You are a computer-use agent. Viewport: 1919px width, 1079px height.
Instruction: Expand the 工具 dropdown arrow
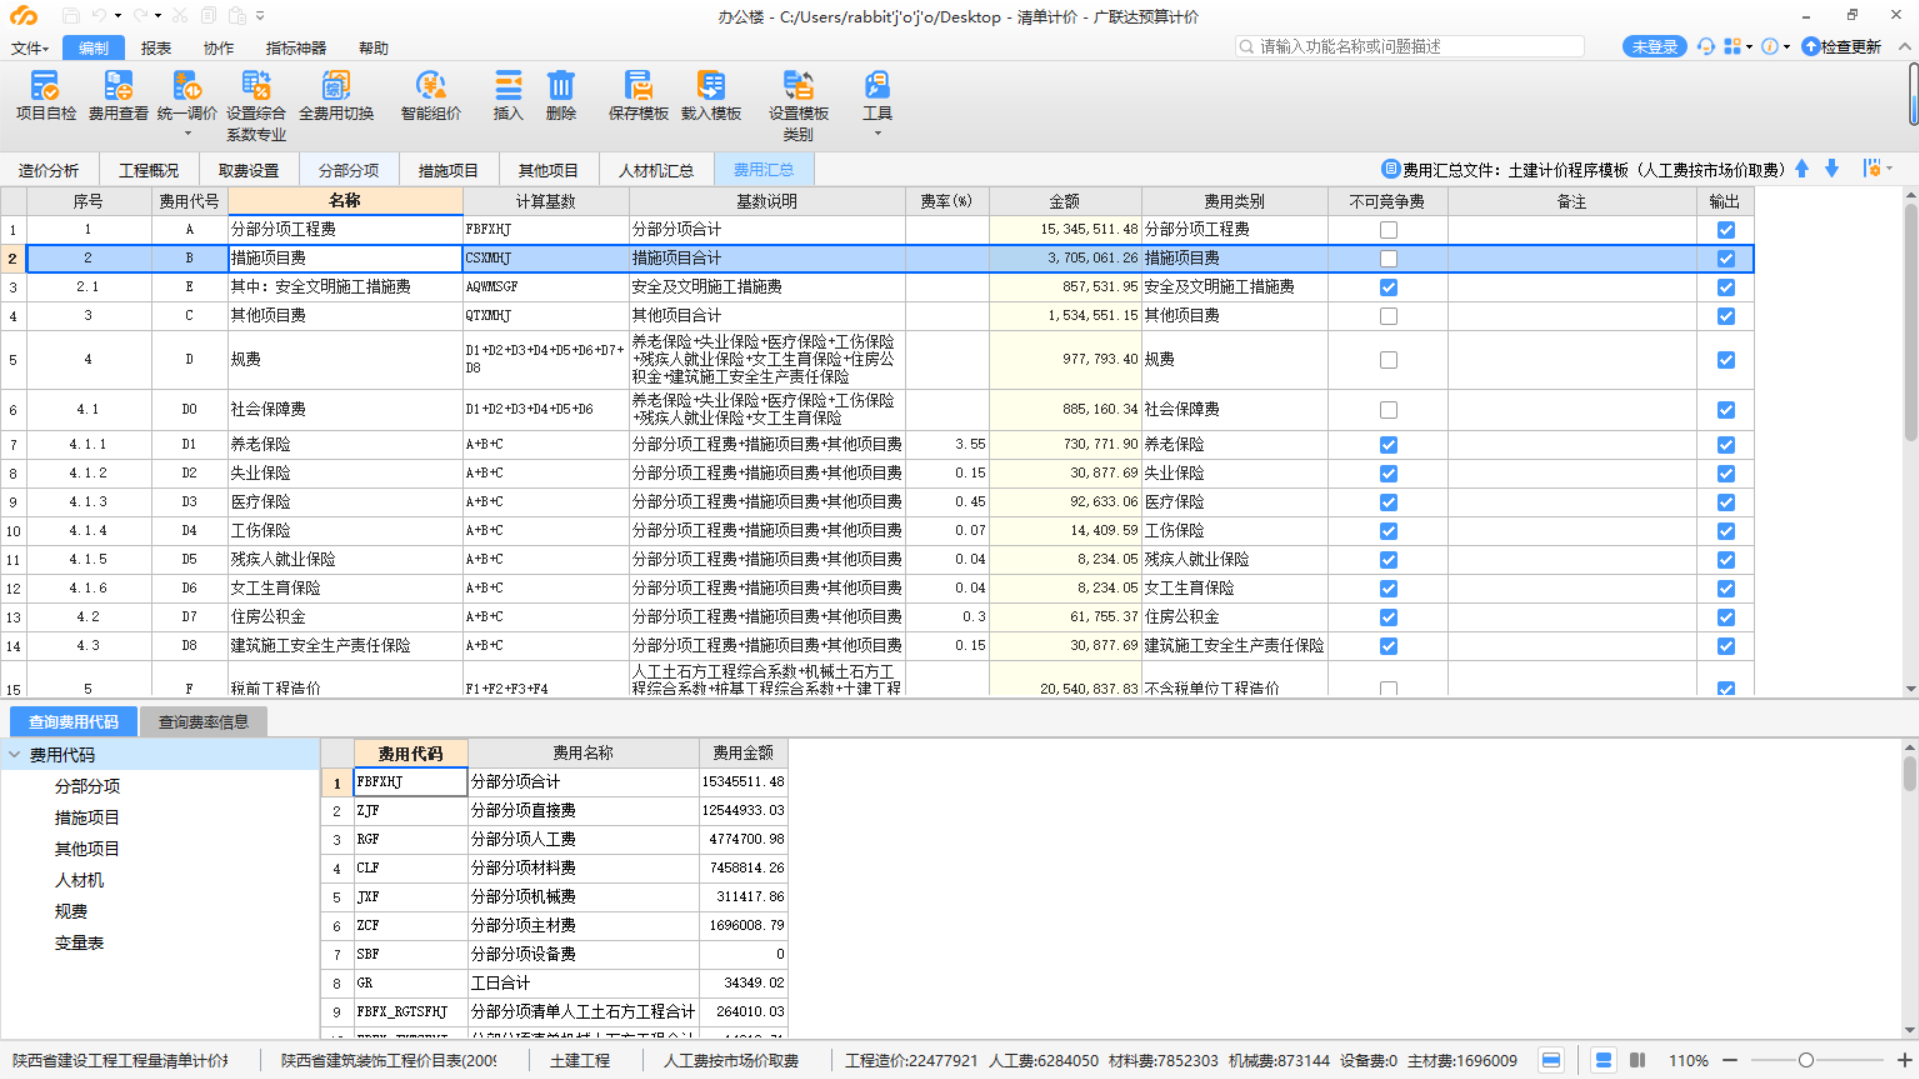877,134
